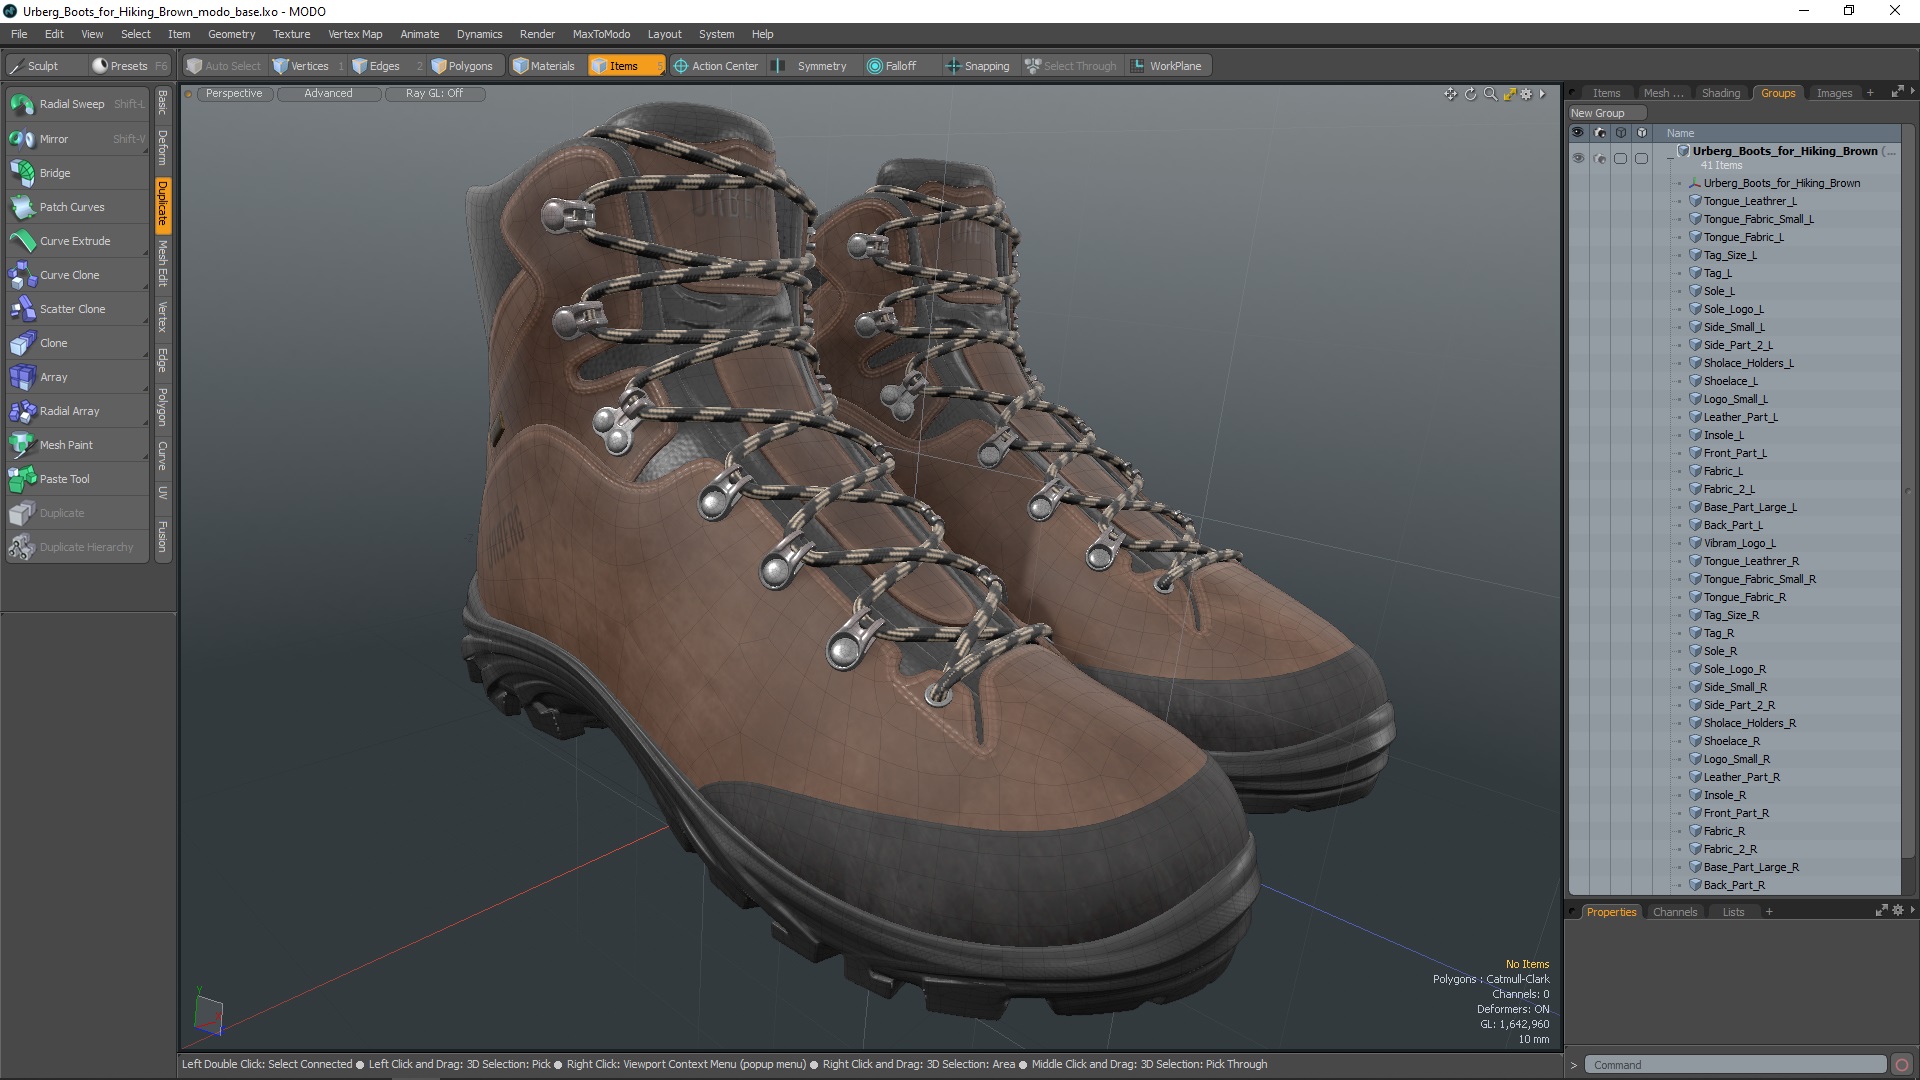Viewport: 1920px width, 1080px height.
Task: Switch to Vertices selection mode
Action: click(309, 66)
